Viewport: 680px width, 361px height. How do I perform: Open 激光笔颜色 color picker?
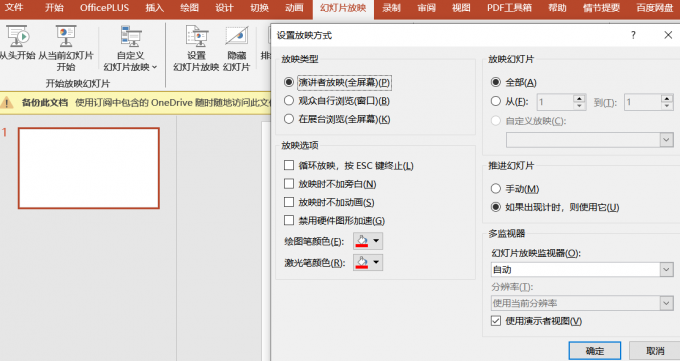tap(368, 263)
